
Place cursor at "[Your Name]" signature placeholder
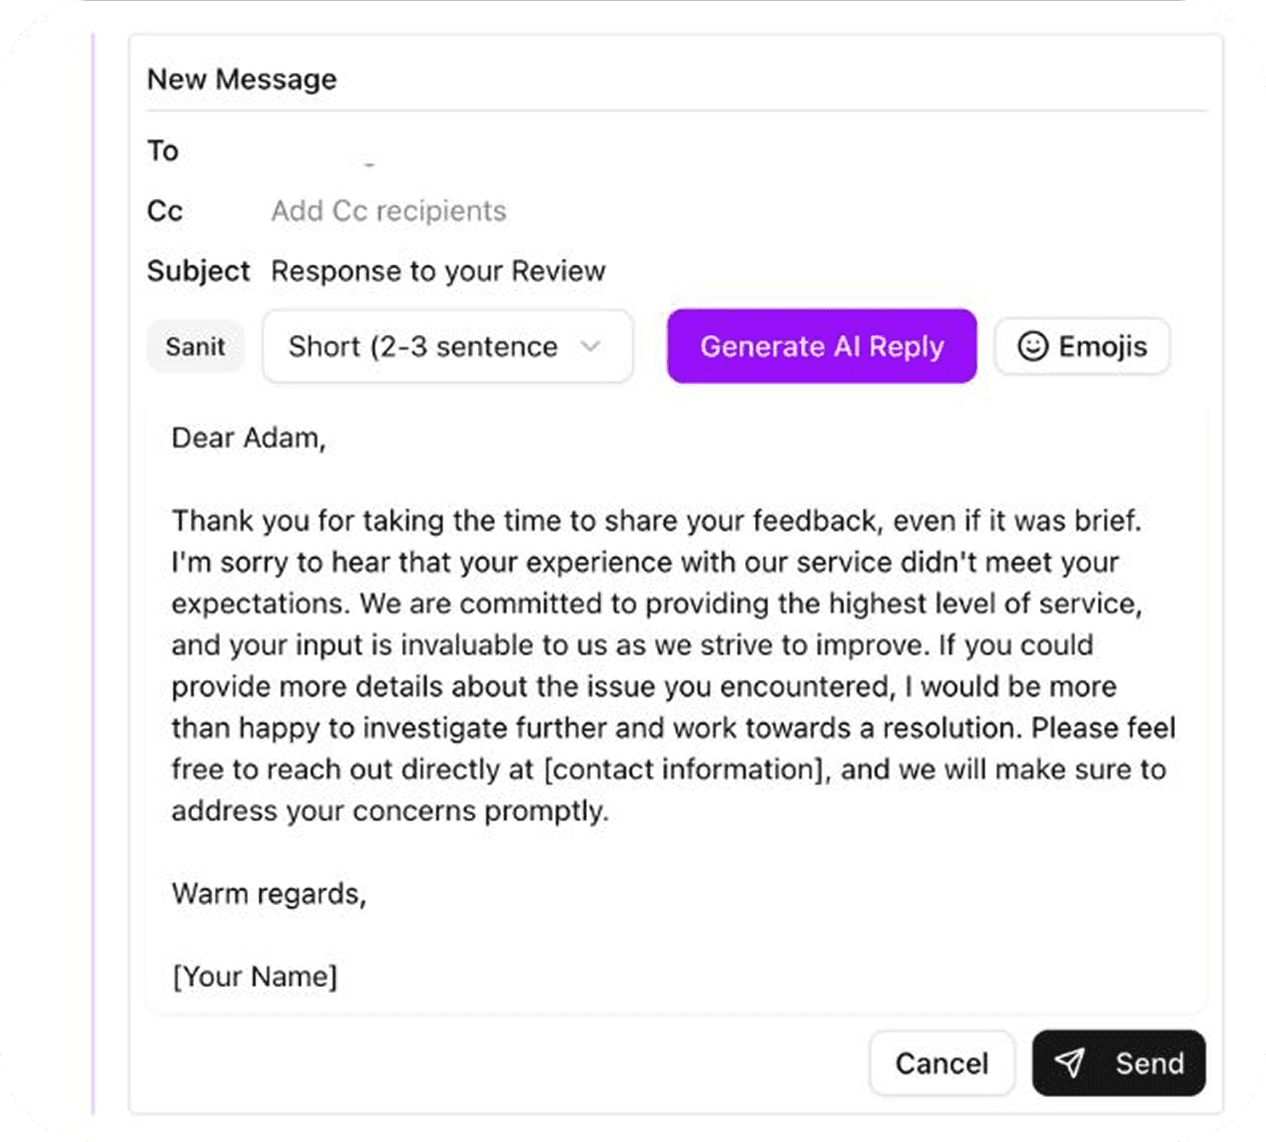[254, 976]
